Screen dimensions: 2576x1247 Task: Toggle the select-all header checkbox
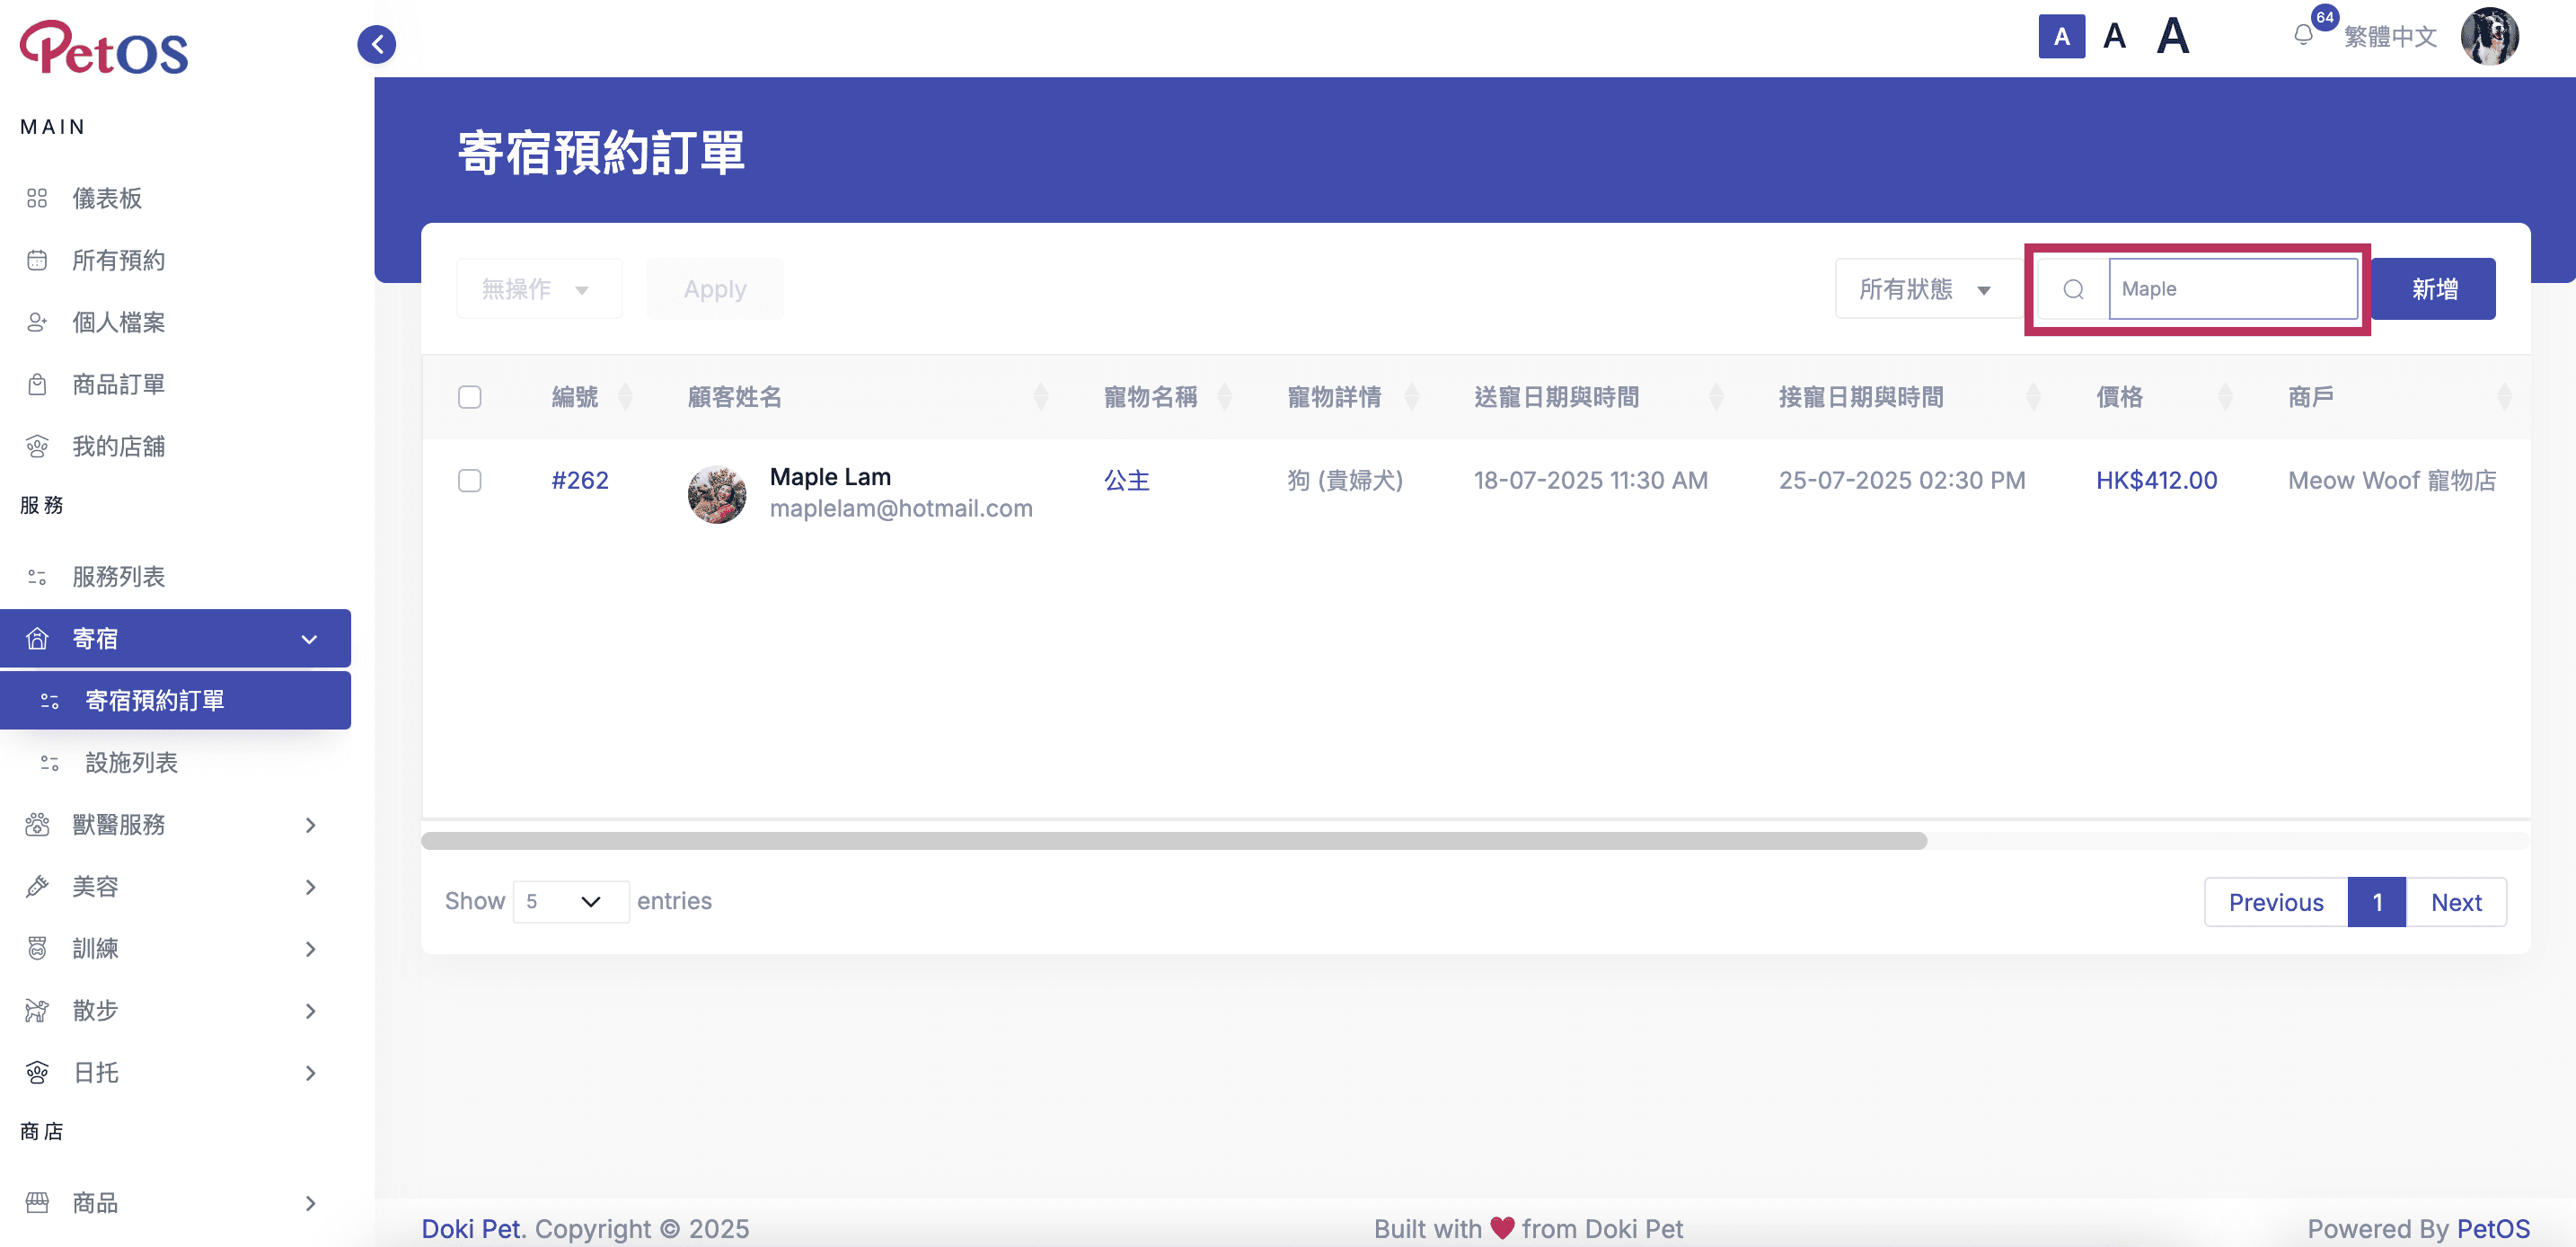point(469,397)
